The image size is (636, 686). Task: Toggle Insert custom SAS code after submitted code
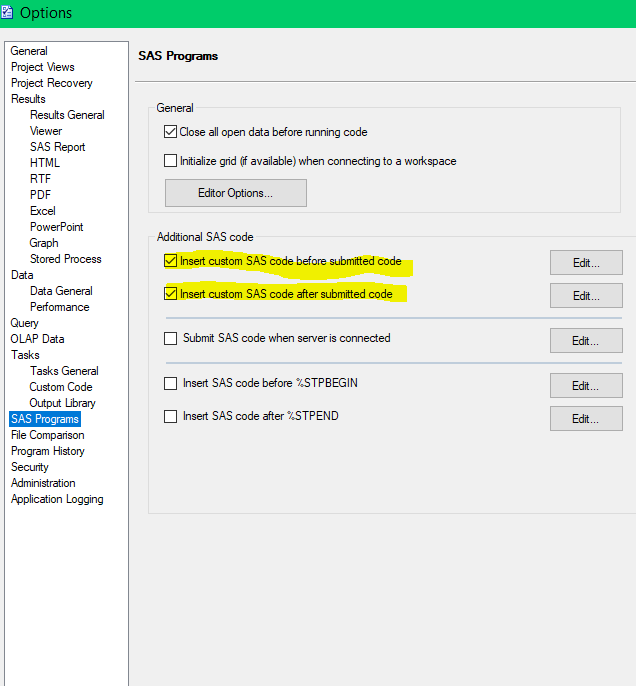pos(170,294)
